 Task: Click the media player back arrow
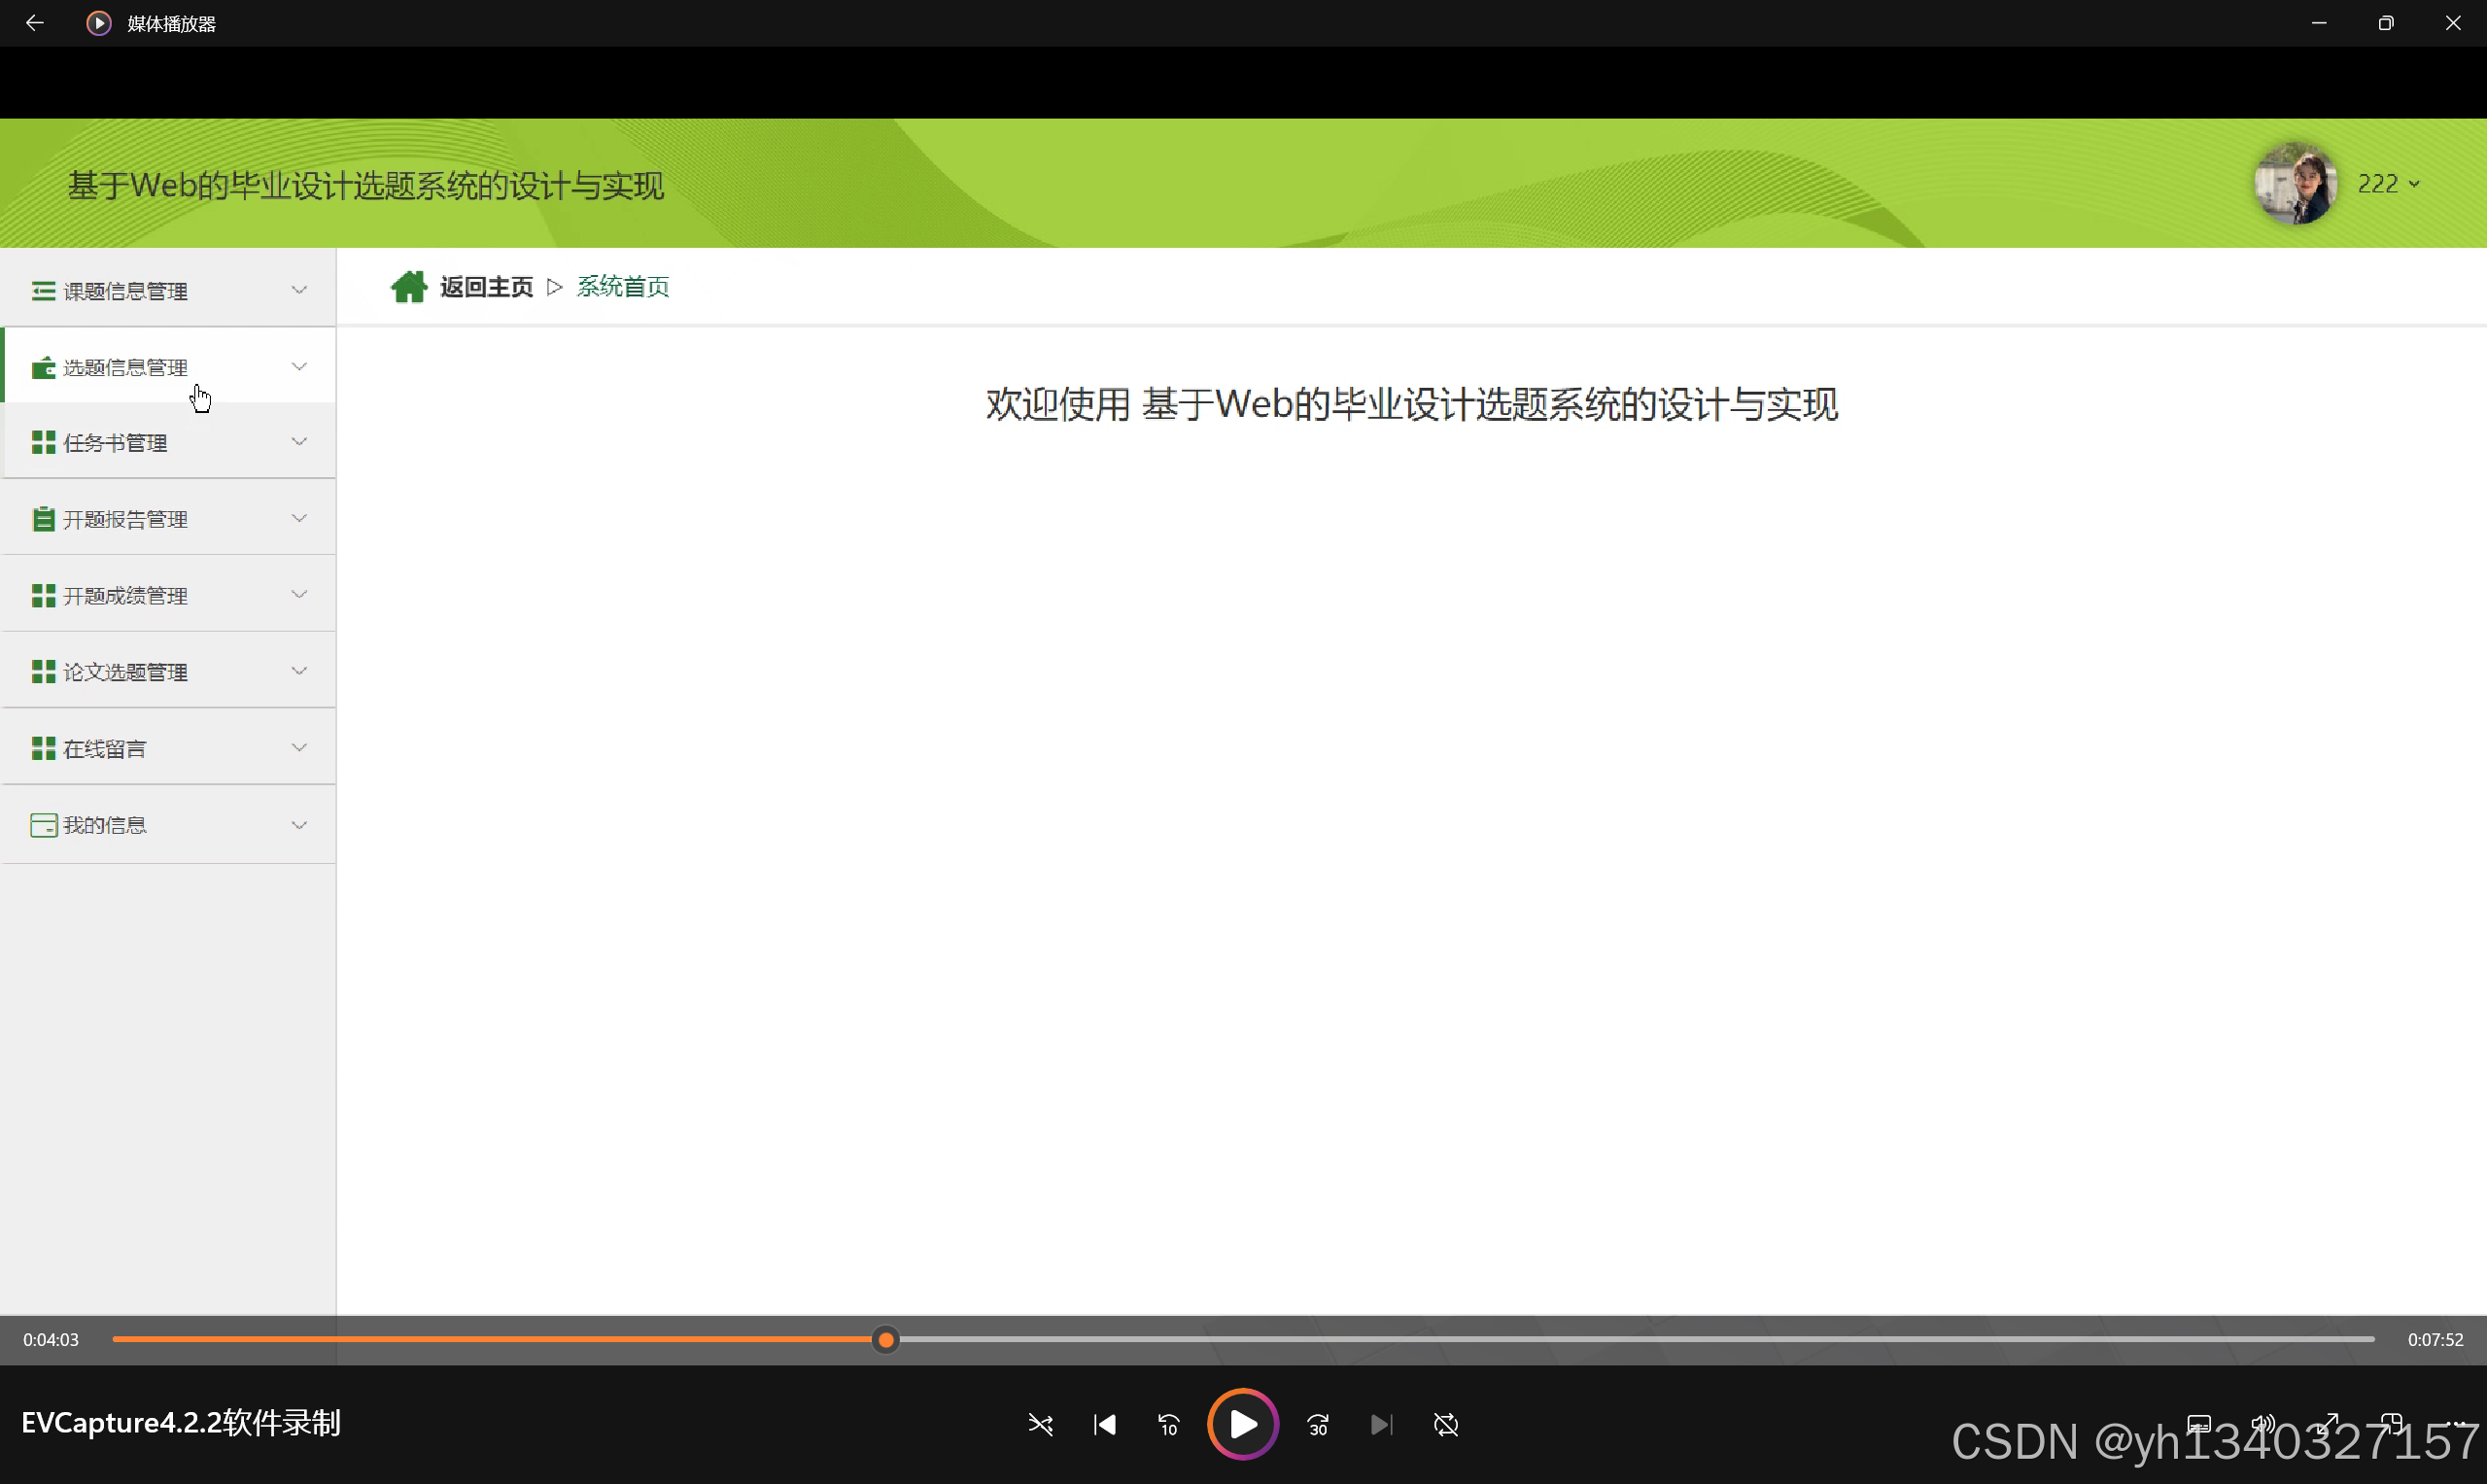pyautogui.click(x=34, y=23)
